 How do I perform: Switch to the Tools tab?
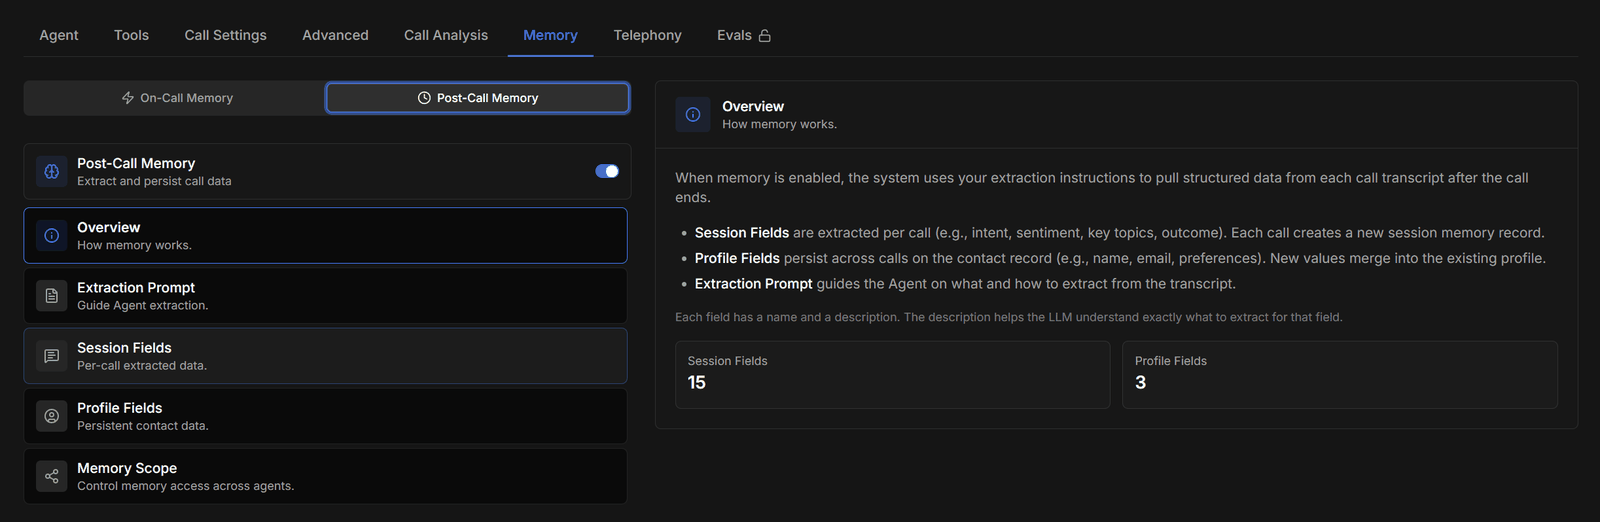(131, 35)
